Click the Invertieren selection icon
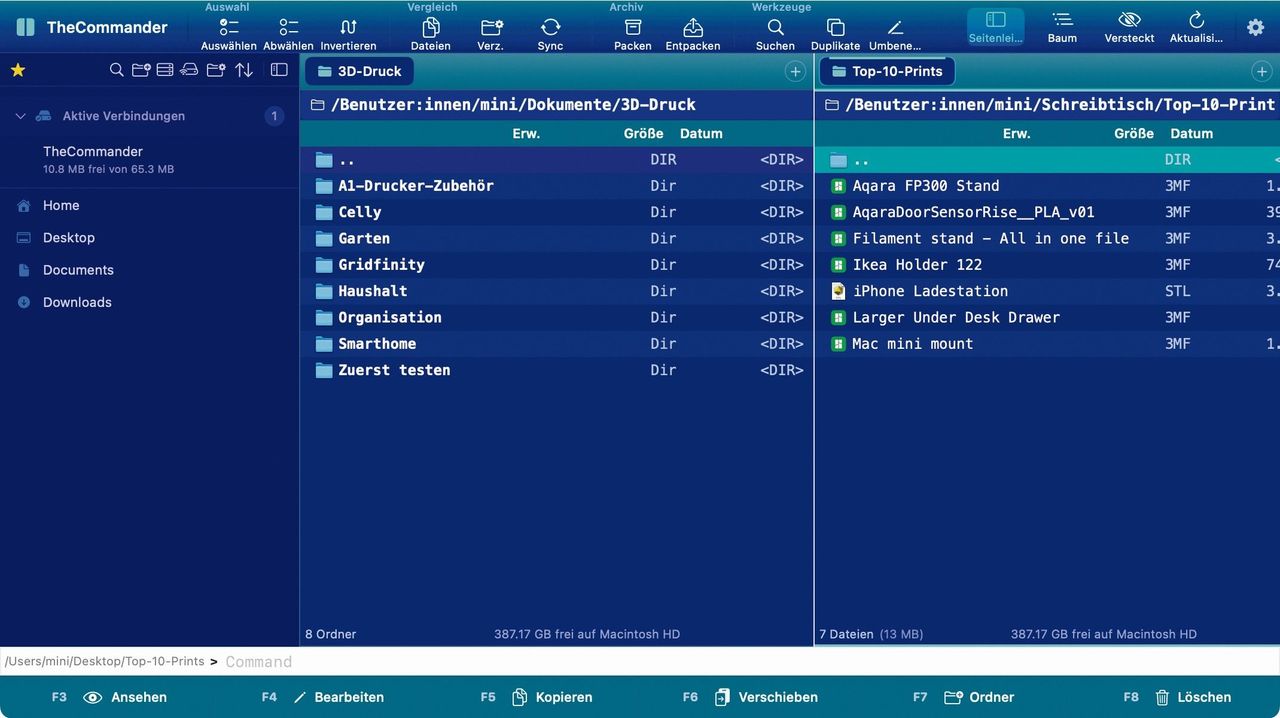Viewport: 1280px width, 718px height. pos(348,27)
